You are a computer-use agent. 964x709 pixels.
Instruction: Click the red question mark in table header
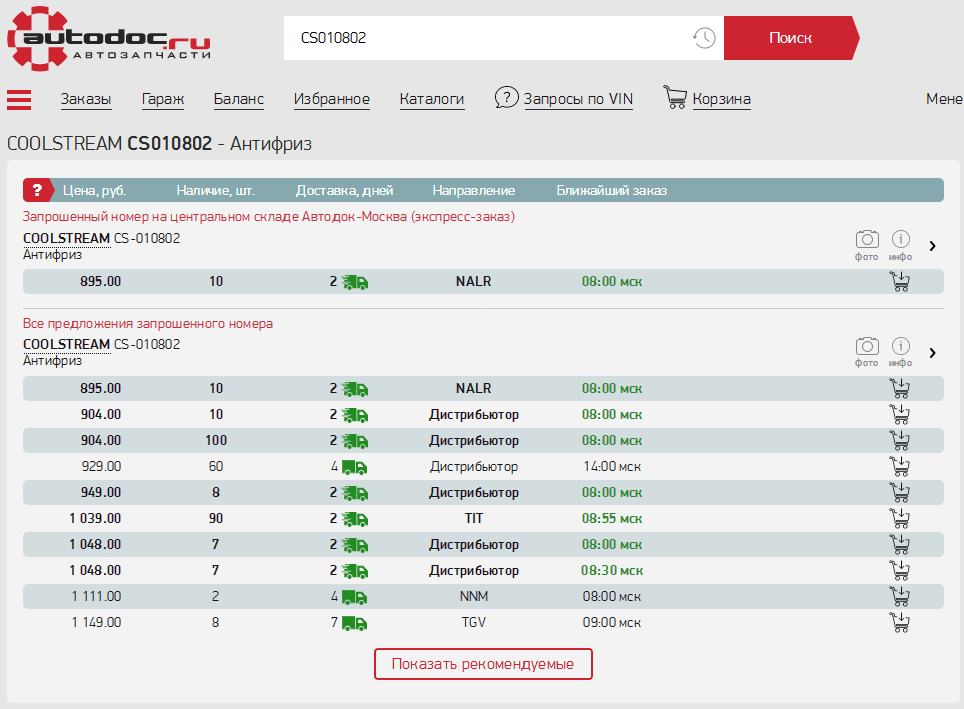click(38, 190)
